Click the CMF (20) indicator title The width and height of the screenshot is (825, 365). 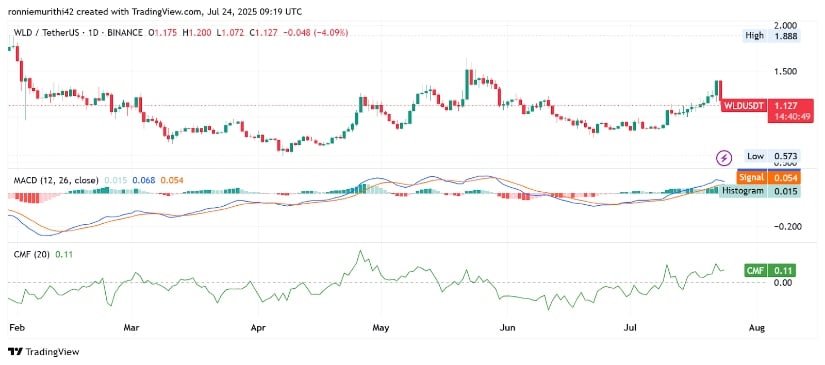coord(33,255)
